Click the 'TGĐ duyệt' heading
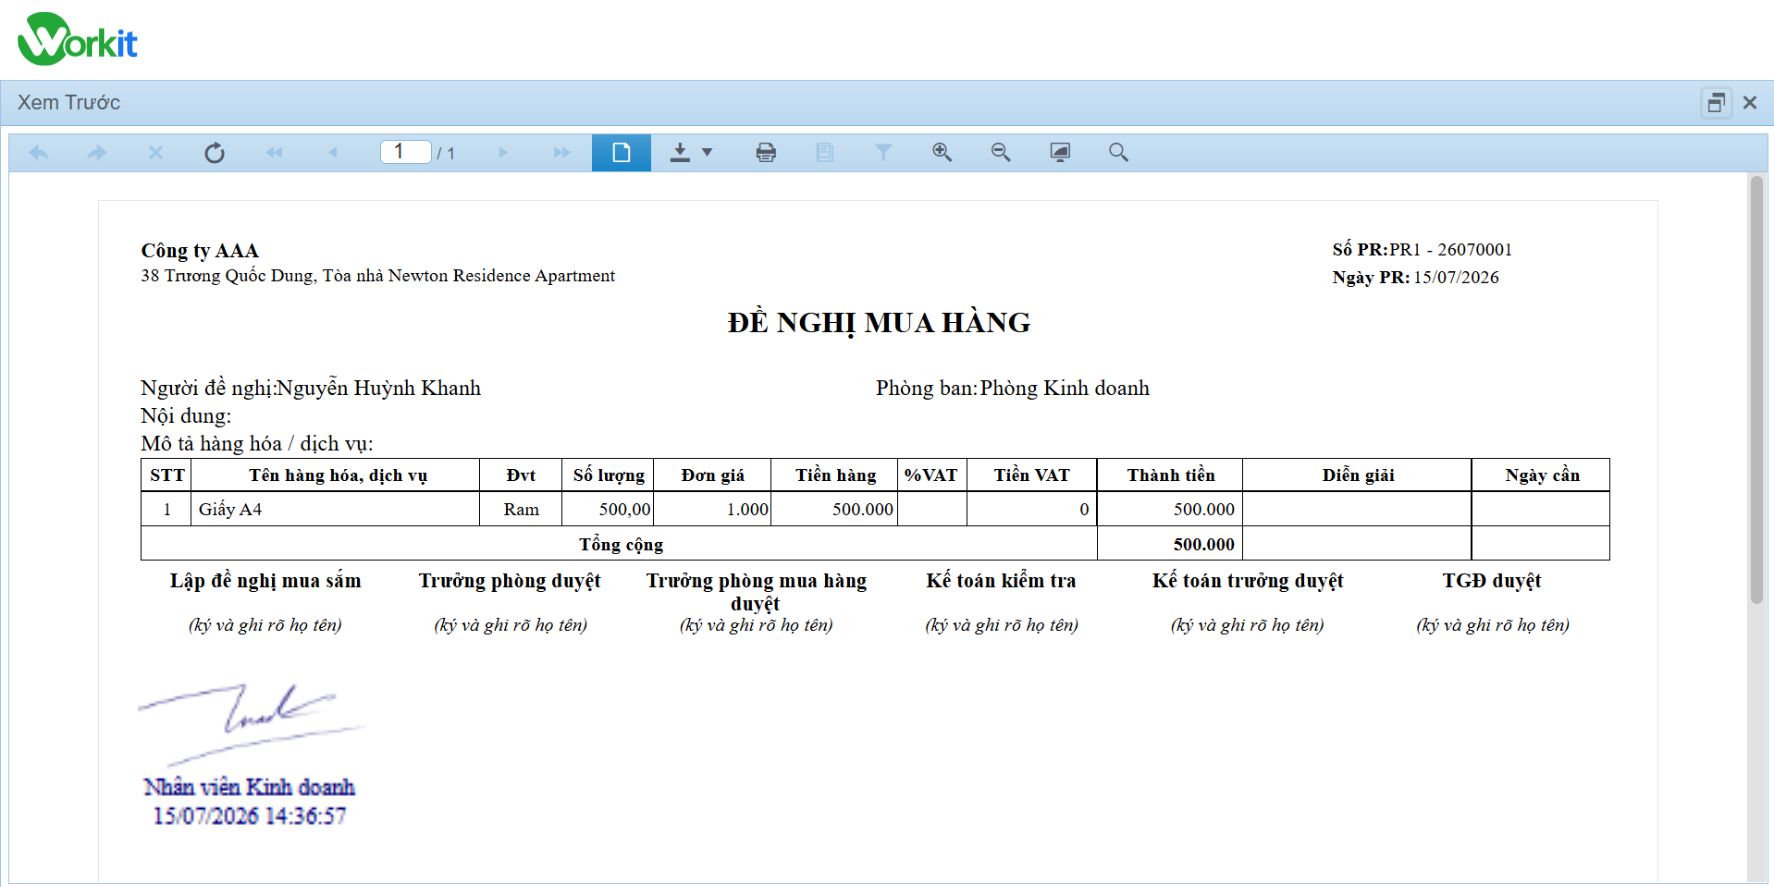1774x887 pixels. (x=1492, y=581)
